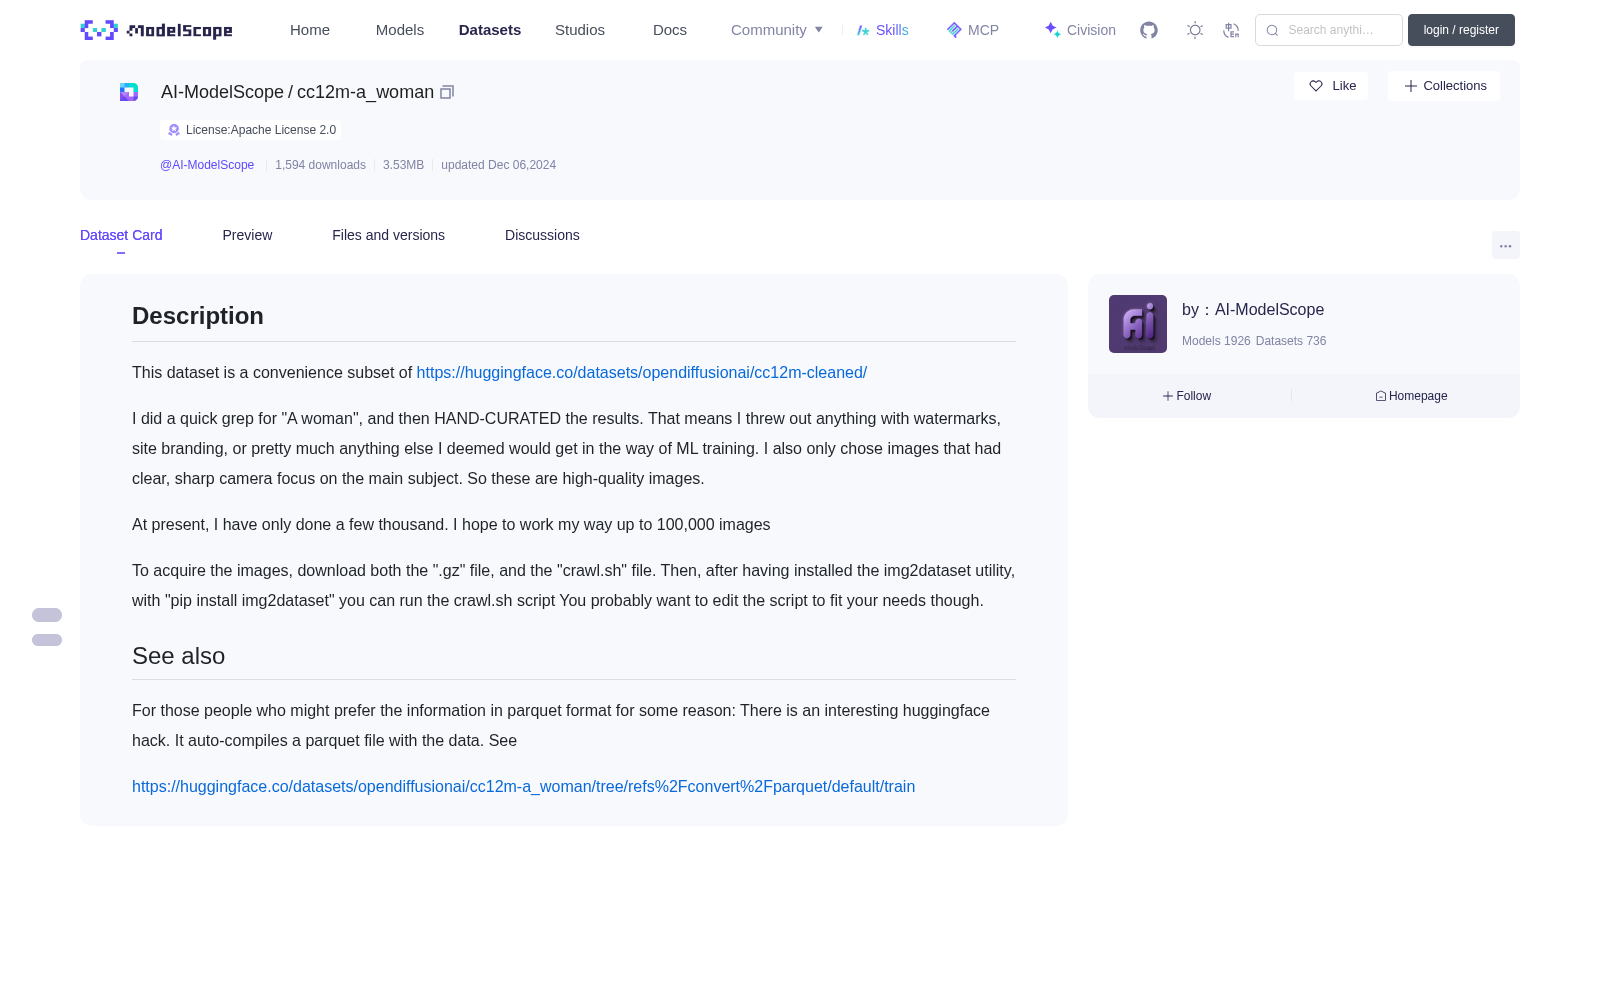Click the 3.53MB size text
Image resolution: width=1600 pixels, height=1000 pixels.
click(403, 165)
